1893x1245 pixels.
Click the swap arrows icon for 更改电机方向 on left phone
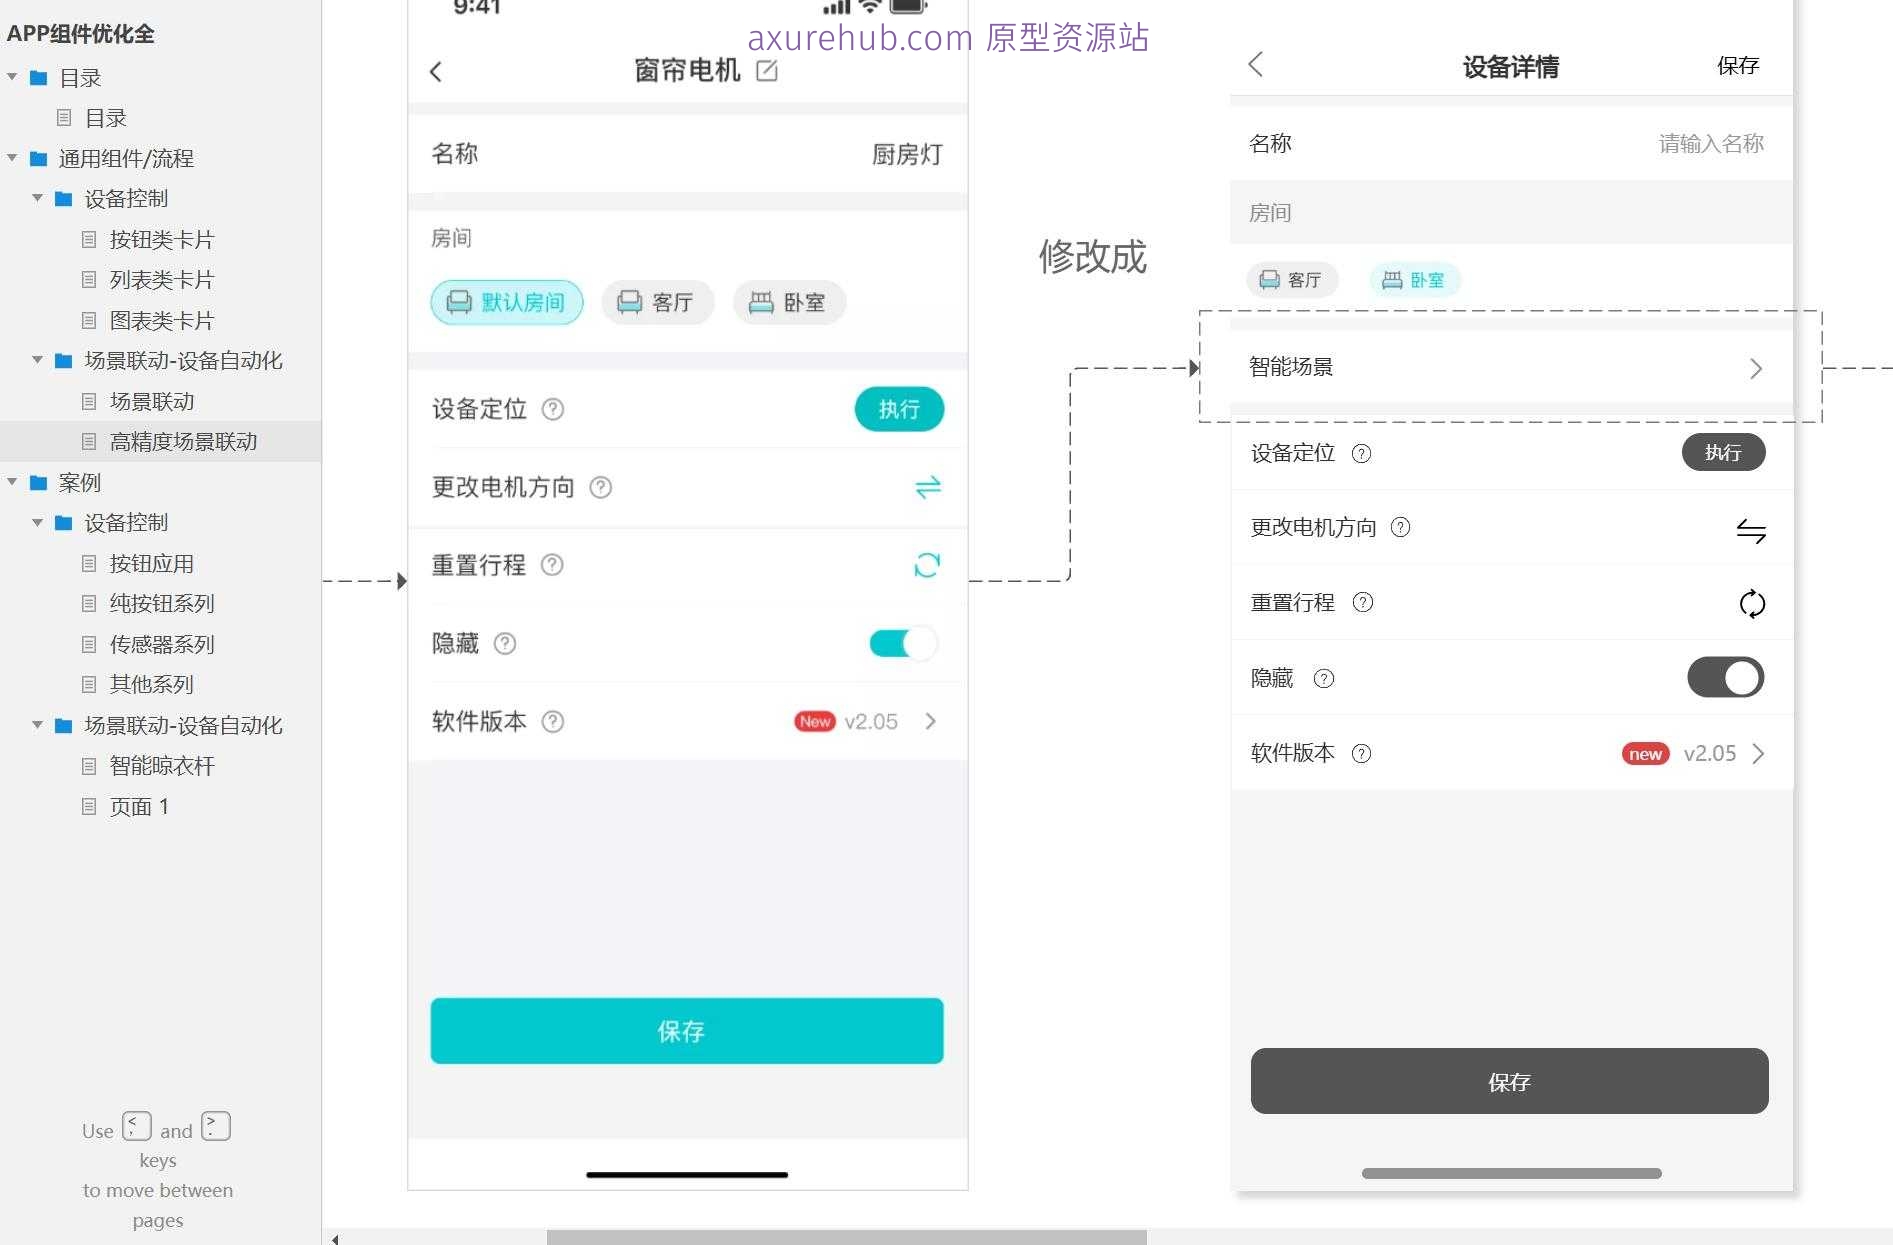coord(927,487)
